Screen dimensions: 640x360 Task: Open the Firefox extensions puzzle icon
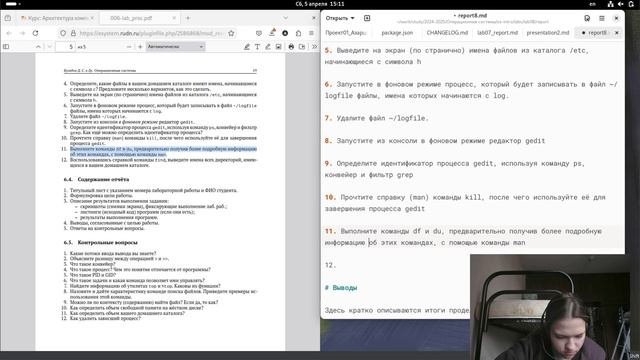pos(298,33)
